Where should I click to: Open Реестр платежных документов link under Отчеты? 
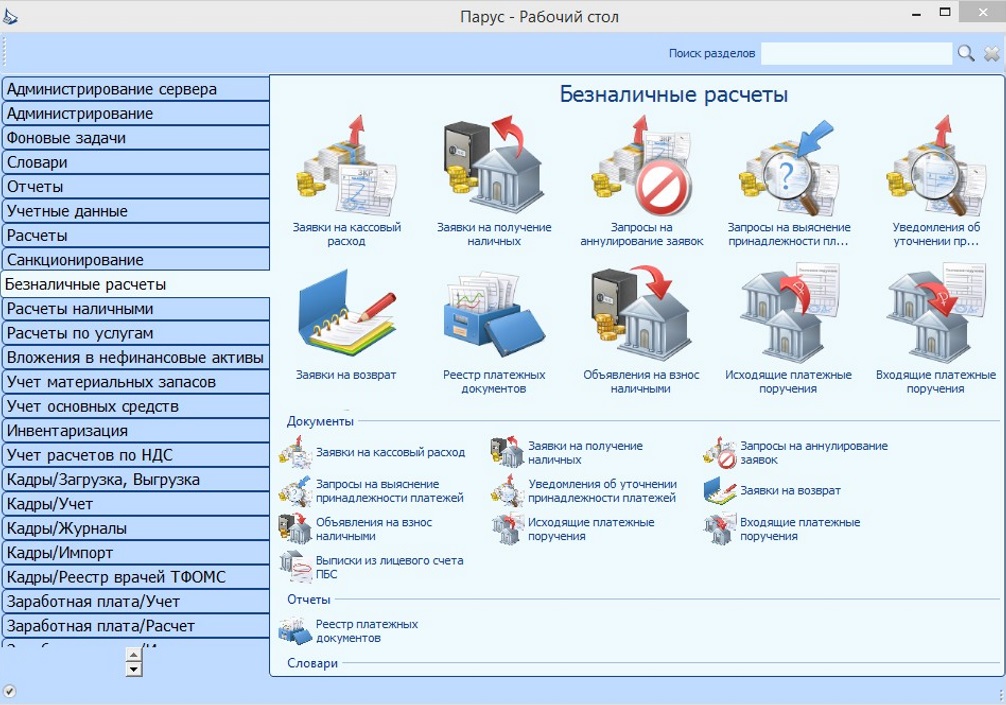click(x=366, y=631)
